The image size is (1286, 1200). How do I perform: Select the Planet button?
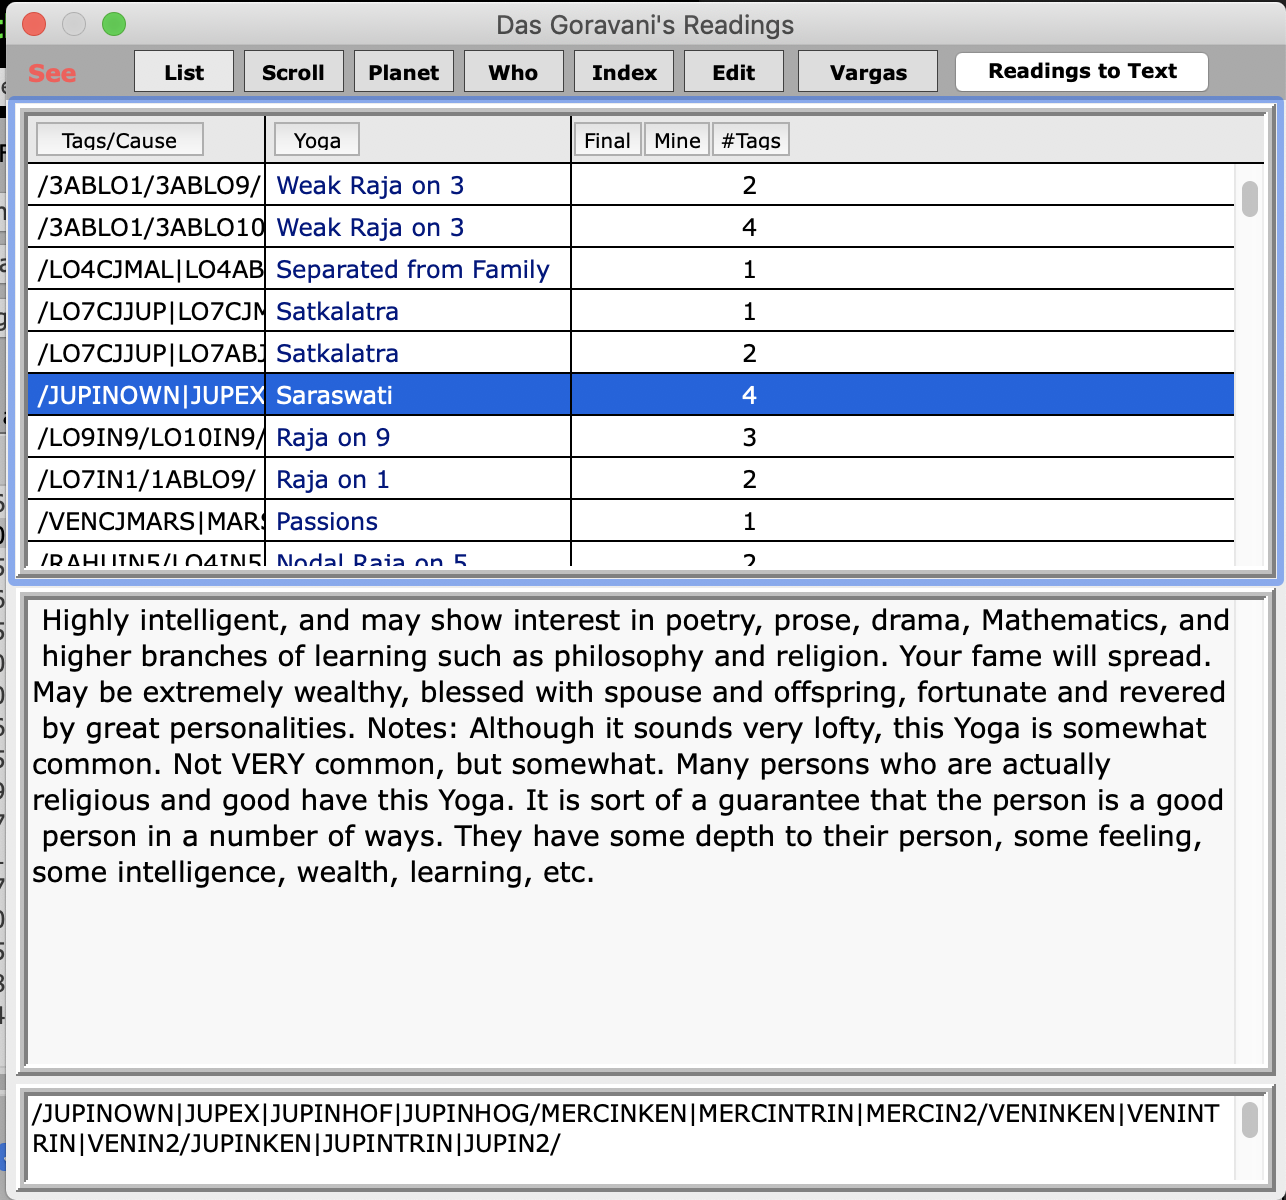point(404,72)
